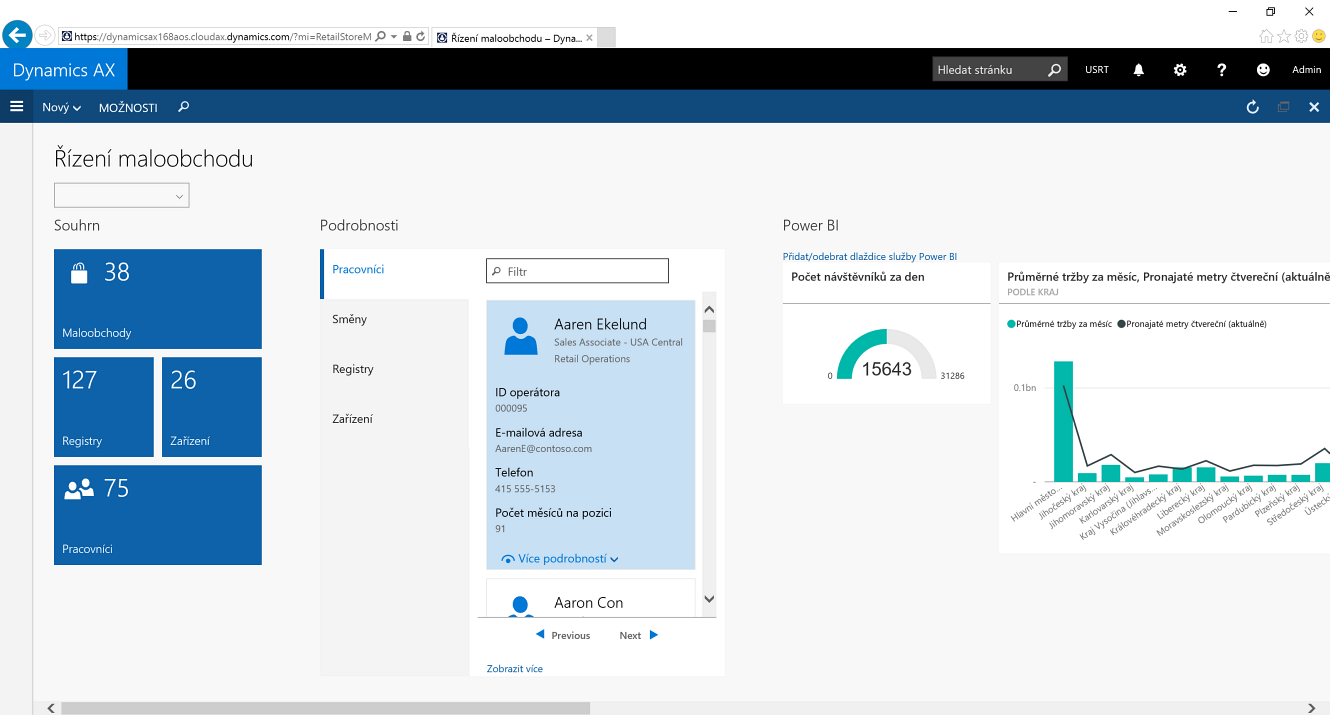Open the action bar search magnifier

(183, 107)
